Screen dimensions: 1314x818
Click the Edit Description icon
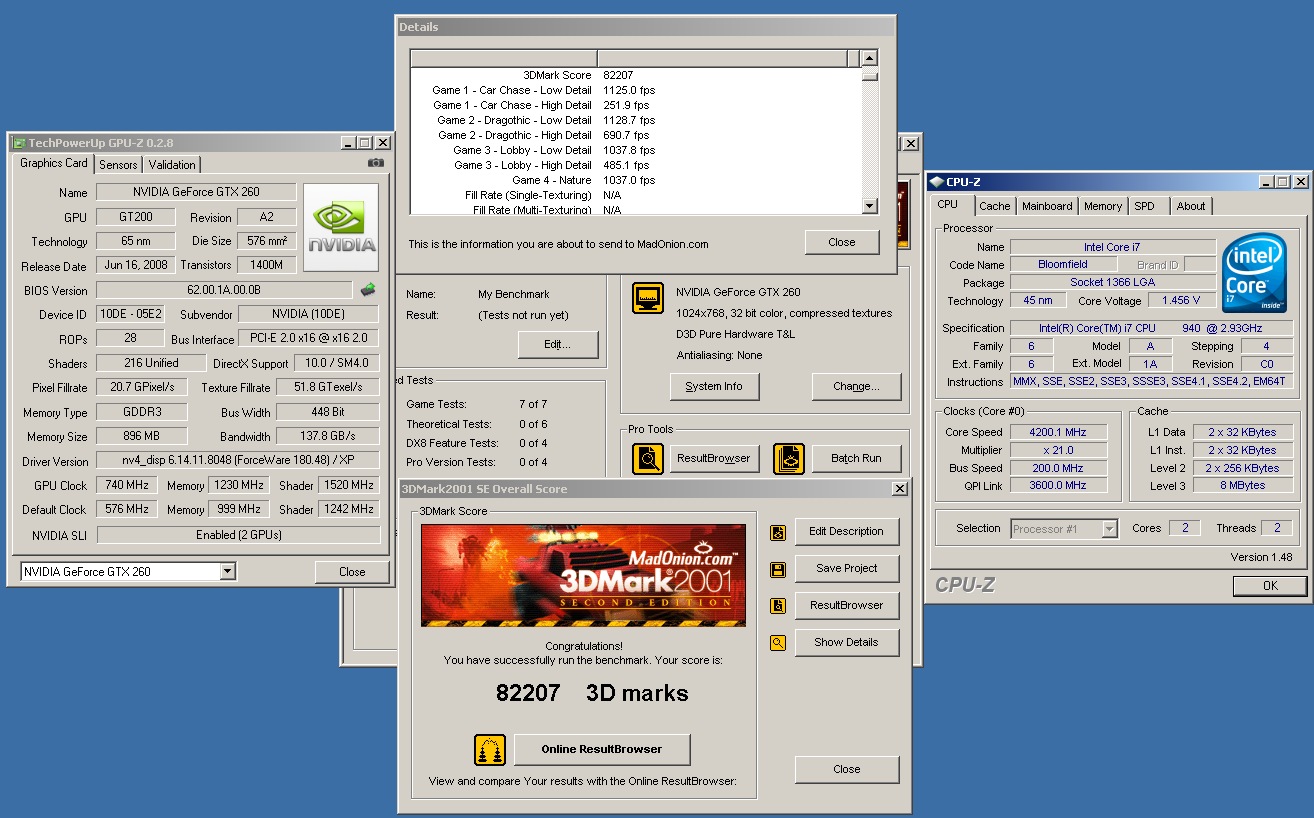pos(778,532)
